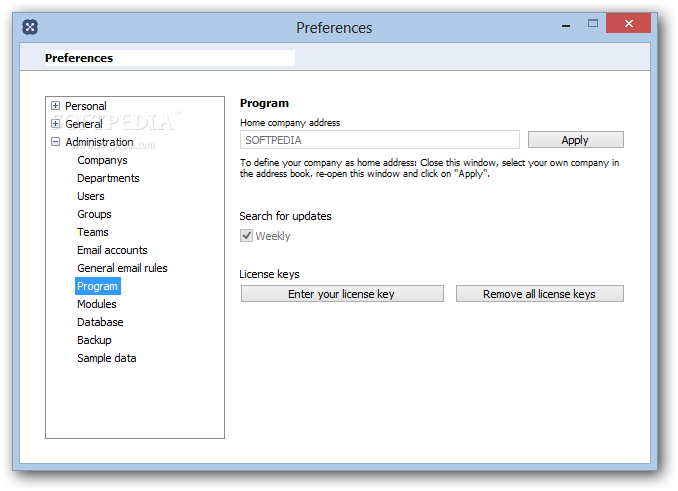Click the application icon in title bar
Screen dimensions: 678x491
(x=30, y=27)
